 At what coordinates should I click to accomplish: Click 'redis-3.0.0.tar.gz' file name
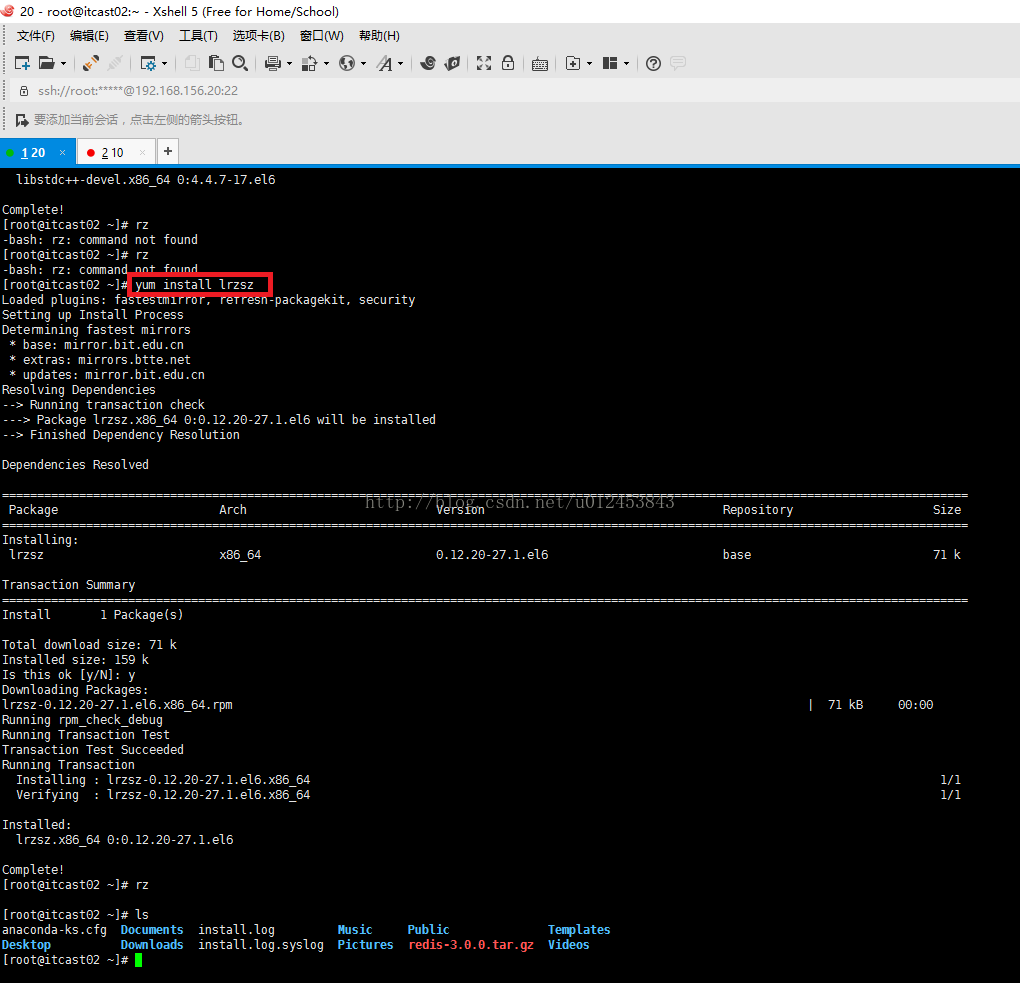(471, 945)
